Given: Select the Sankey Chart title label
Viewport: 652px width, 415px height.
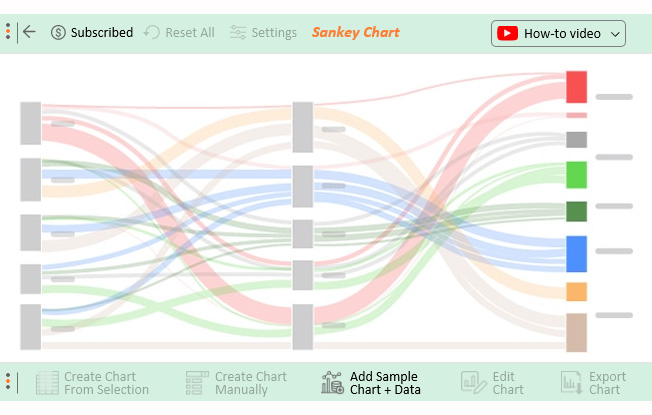Looking at the screenshot, I should 356,32.
